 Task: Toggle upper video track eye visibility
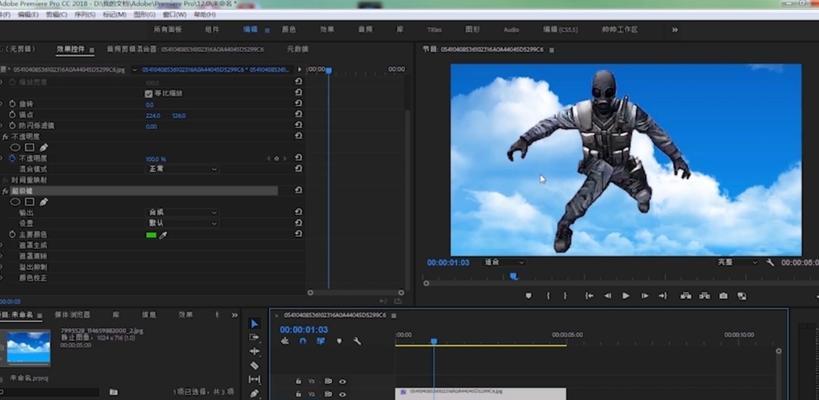click(342, 382)
